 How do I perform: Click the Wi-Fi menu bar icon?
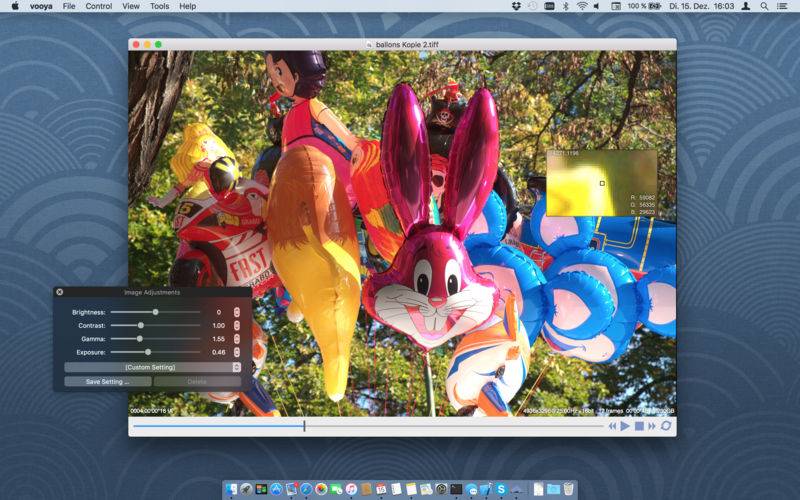(582, 6)
